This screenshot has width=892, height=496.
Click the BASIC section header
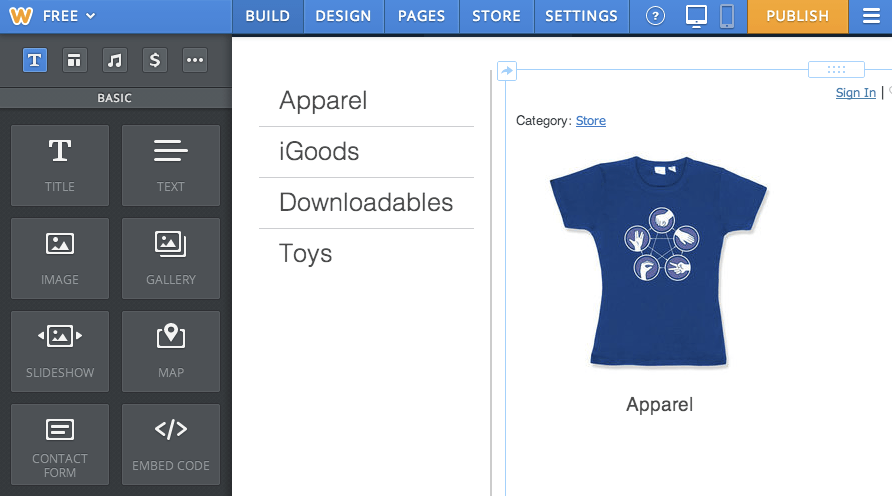pos(115,98)
